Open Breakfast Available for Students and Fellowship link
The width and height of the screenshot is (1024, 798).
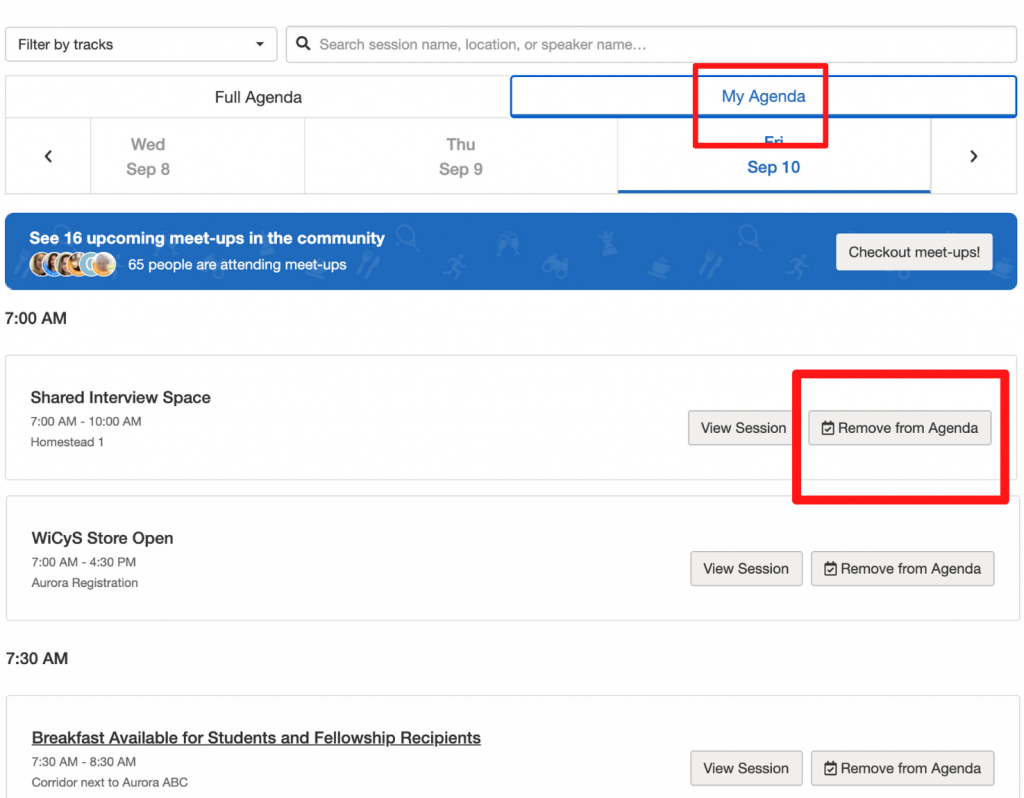pyautogui.click(x=256, y=738)
